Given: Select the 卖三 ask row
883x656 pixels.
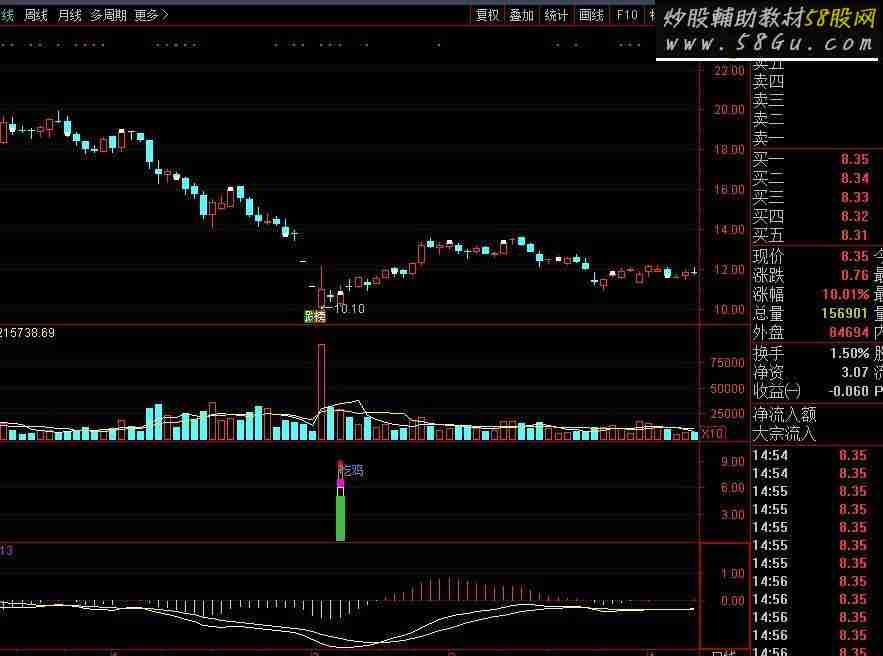Looking at the screenshot, I should pos(768,100).
